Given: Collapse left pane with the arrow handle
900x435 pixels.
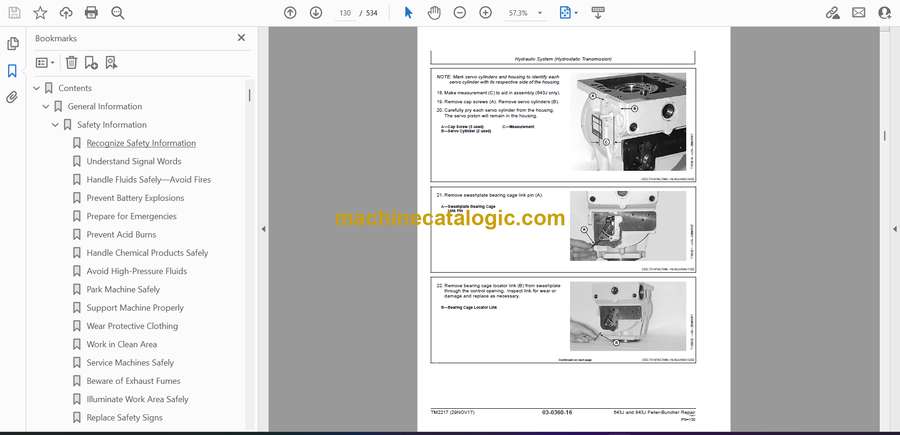Looking at the screenshot, I should [x=263, y=229].
